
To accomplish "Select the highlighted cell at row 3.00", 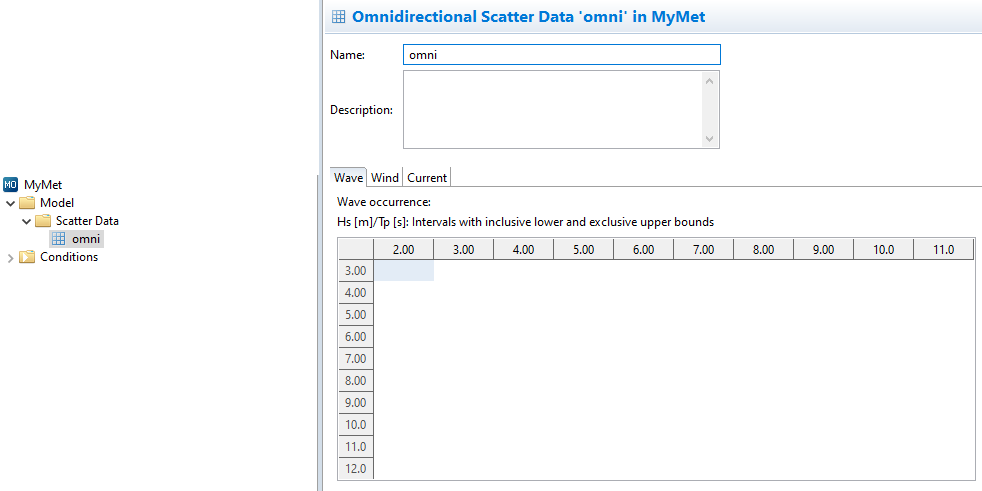I will [403, 271].
